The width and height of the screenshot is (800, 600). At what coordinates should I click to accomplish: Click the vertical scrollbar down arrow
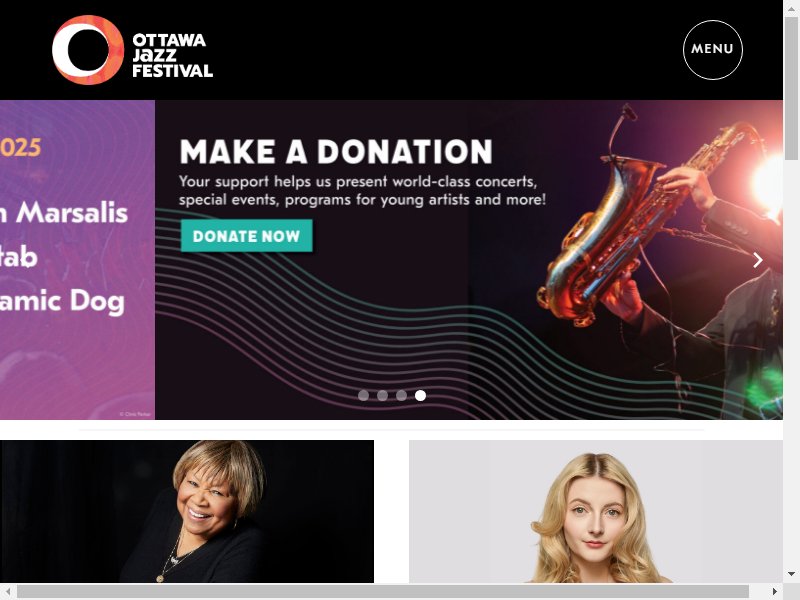(791, 574)
